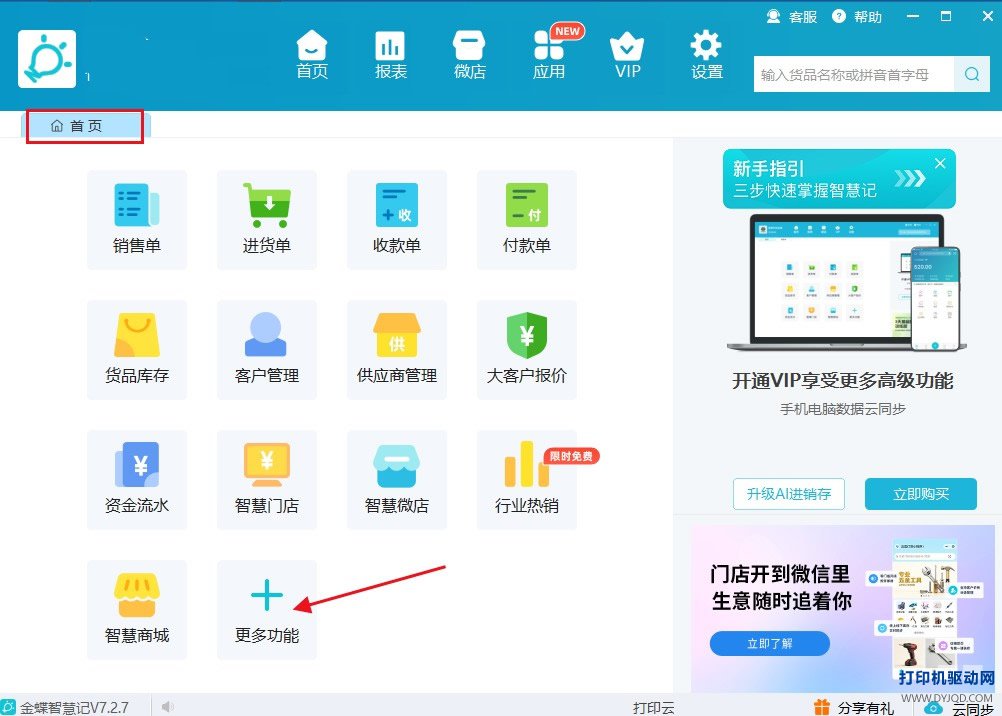Click the app logo in header
This screenshot has width=1002, height=716.
pos(47,59)
